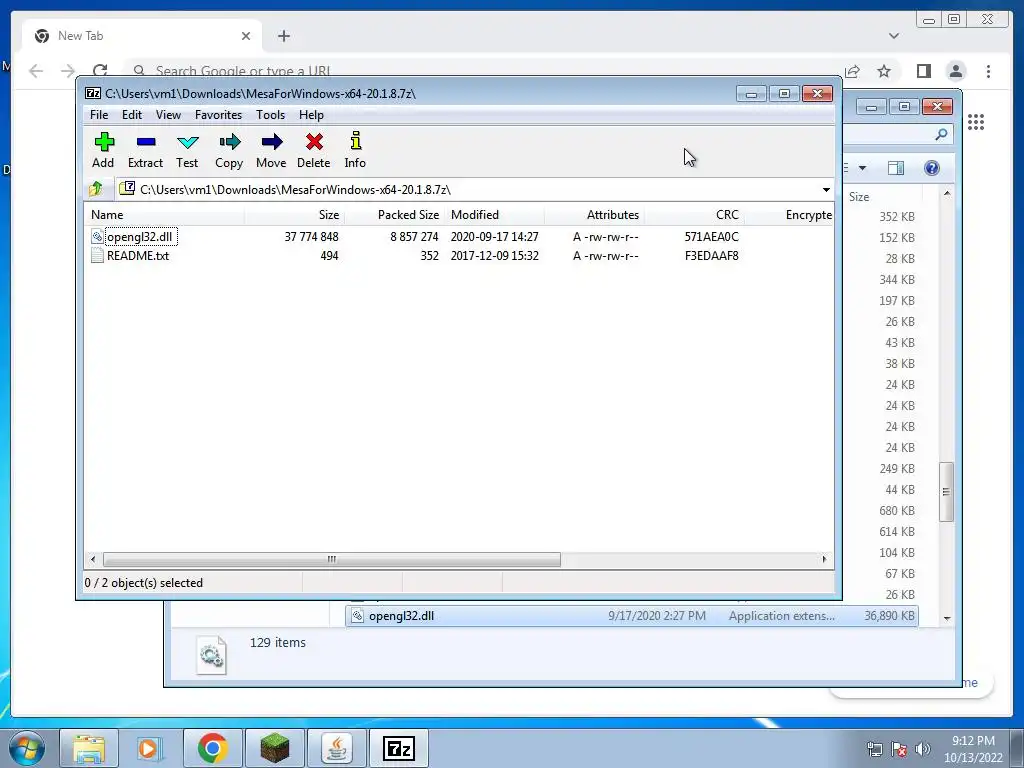The width and height of the screenshot is (1024, 768).
Task: Expand the Chrome tab search chevron
Action: tap(894, 36)
